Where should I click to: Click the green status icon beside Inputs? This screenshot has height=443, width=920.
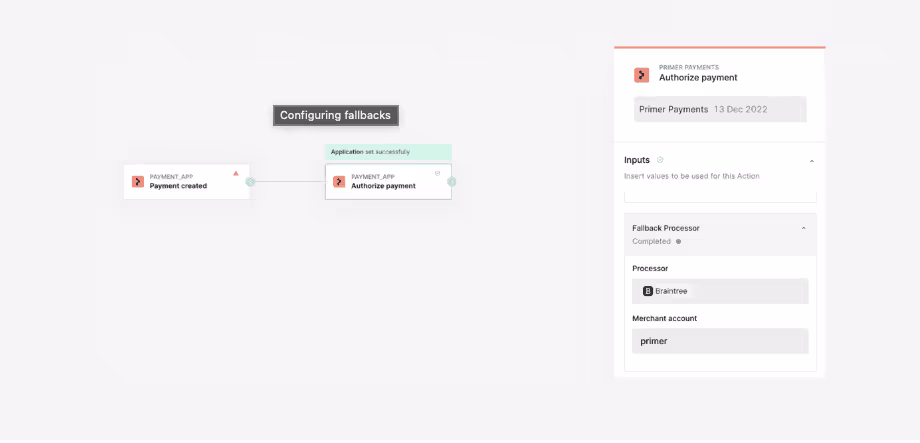pyautogui.click(x=660, y=160)
